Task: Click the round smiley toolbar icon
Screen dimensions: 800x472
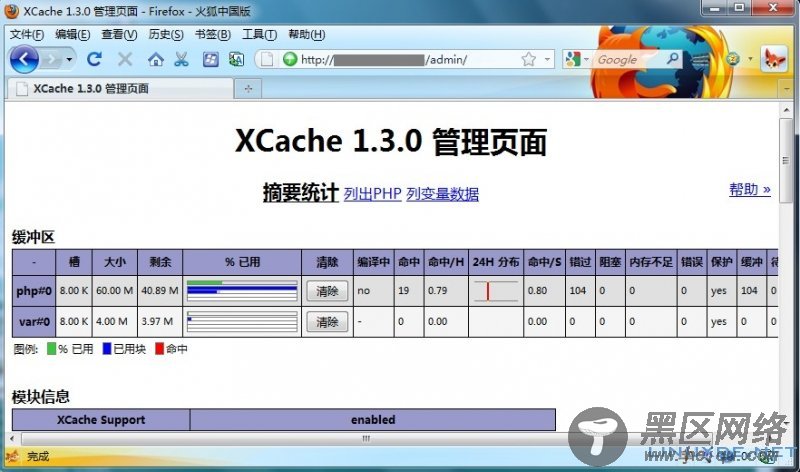Action: click(x=733, y=59)
